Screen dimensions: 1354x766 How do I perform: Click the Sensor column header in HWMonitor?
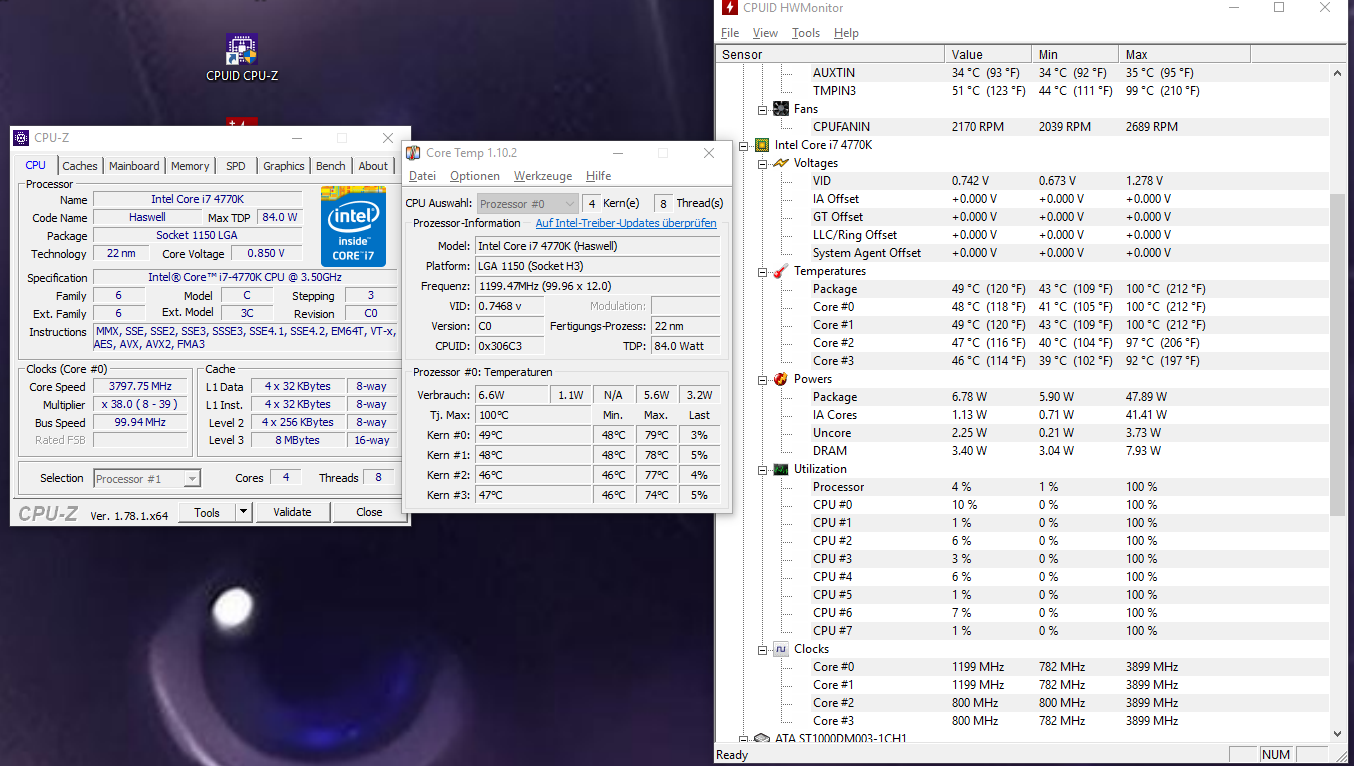(x=830, y=54)
